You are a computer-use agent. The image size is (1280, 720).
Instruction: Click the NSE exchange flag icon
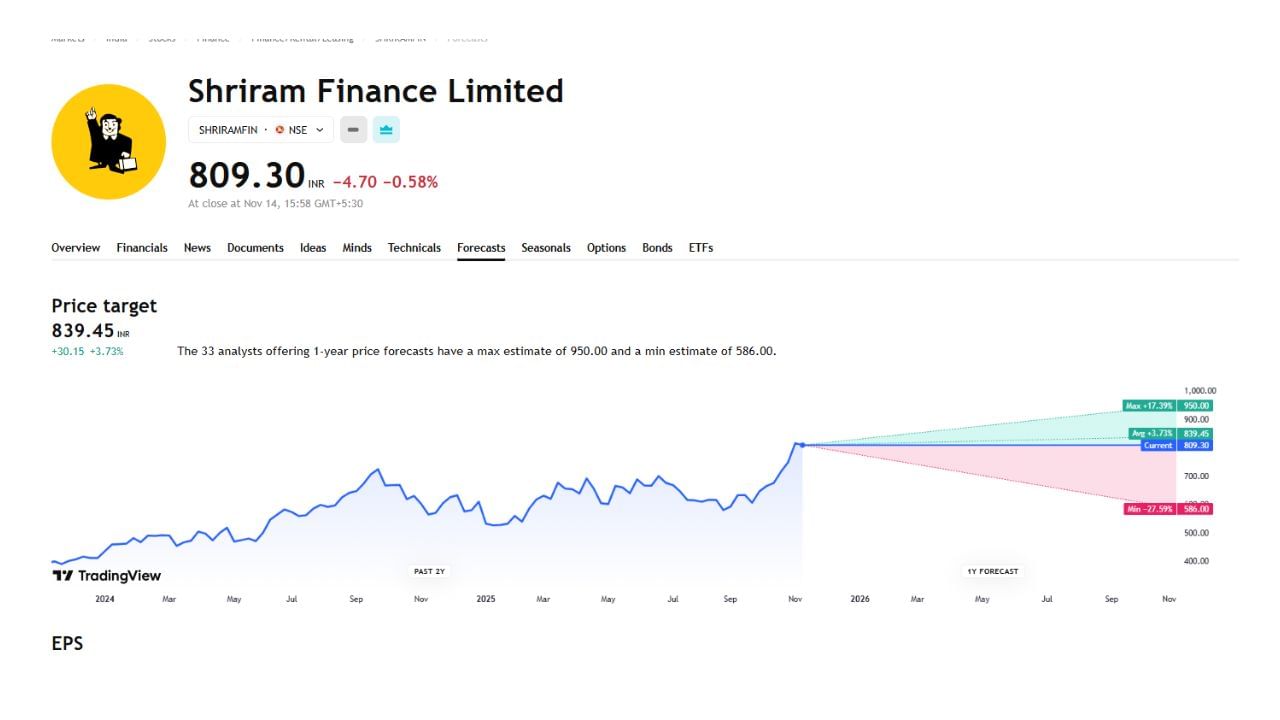pos(280,130)
